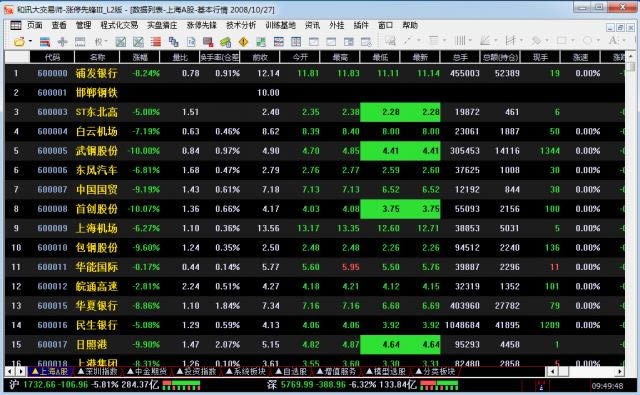Sort by the 涨幅 column header
The height and width of the screenshot is (395, 640).
tap(140, 58)
